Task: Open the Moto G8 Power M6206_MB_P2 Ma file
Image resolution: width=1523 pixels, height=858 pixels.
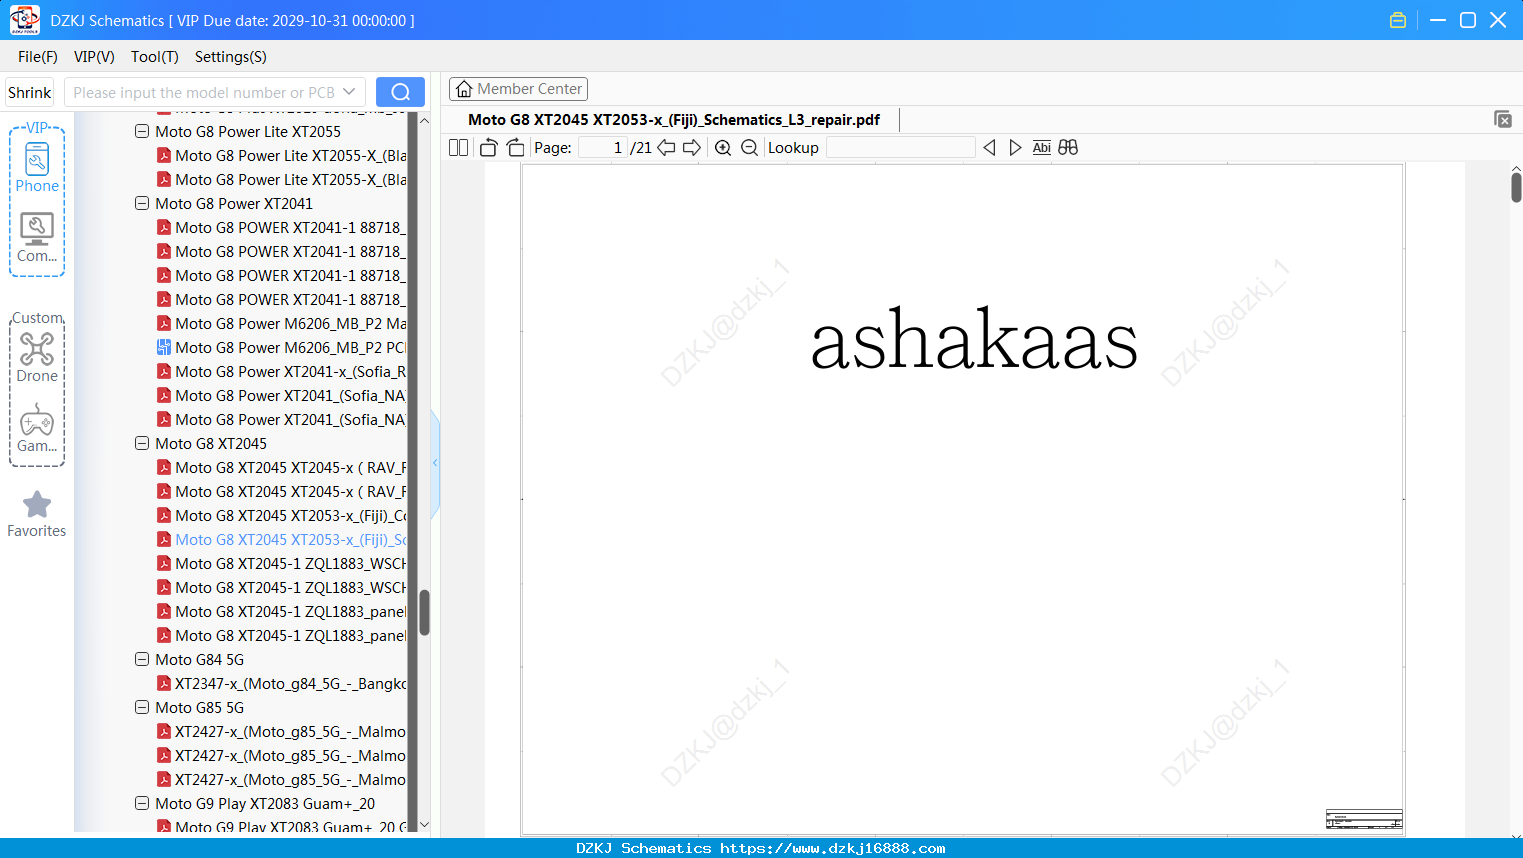Action: (281, 323)
